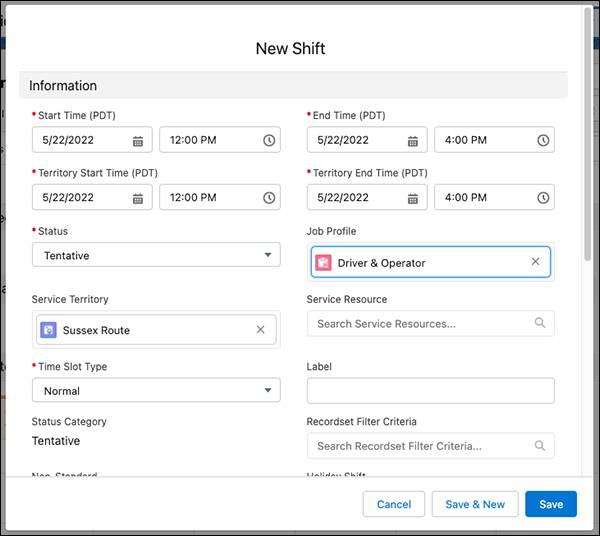Expand the Time Slot Type dropdown
600x536 pixels.
pos(156,391)
